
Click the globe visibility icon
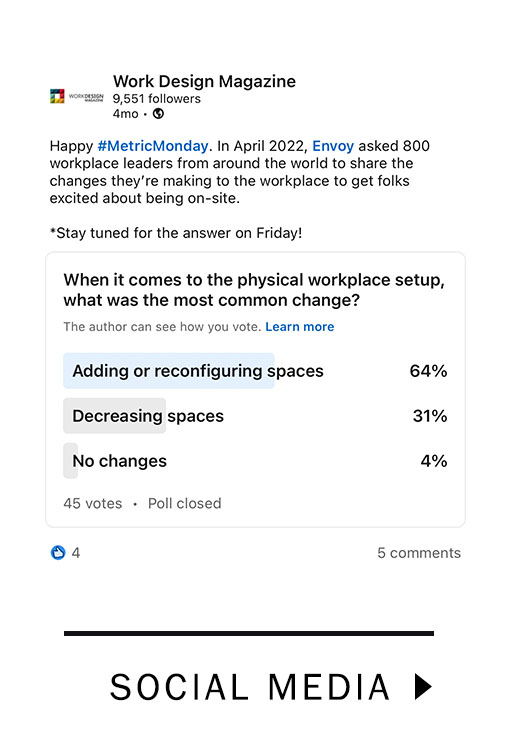pyautogui.click(x=158, y=114)
